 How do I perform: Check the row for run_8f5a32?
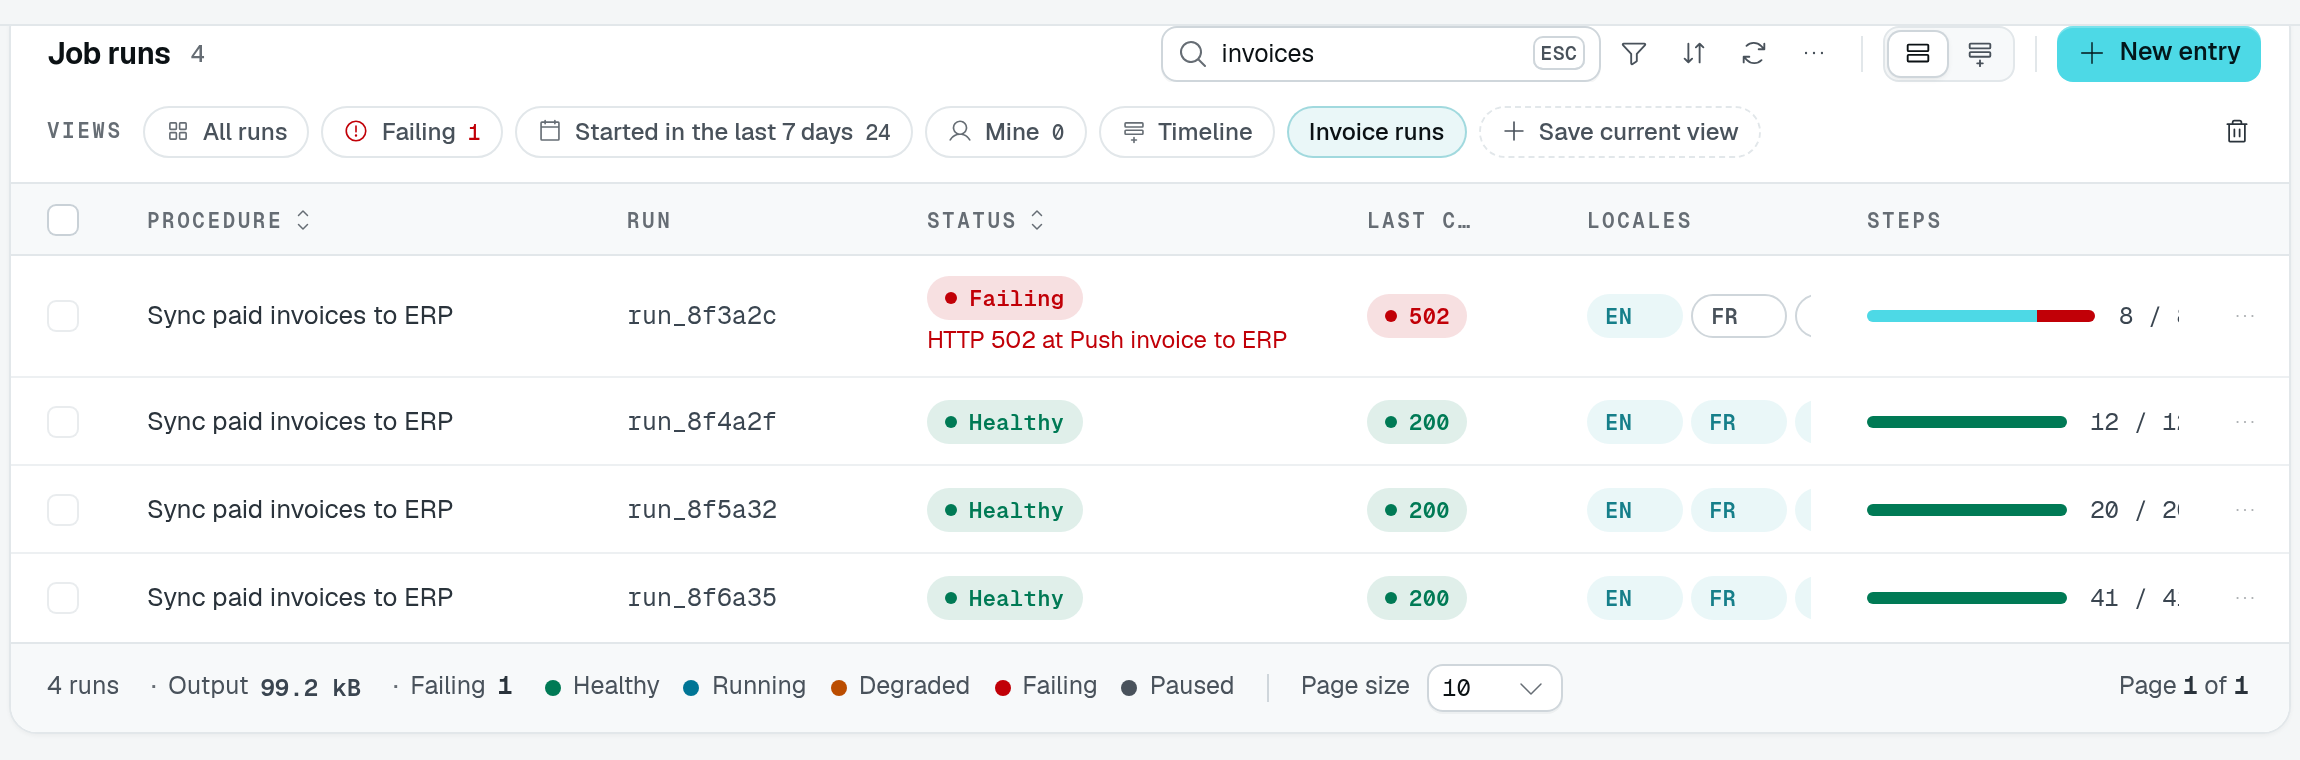point(63,510)
